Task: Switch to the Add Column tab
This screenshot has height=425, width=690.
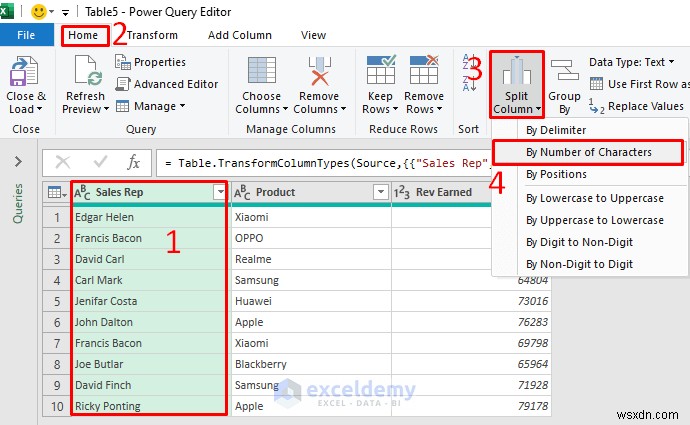Action: pyautogui.click(x=240, y=35)
